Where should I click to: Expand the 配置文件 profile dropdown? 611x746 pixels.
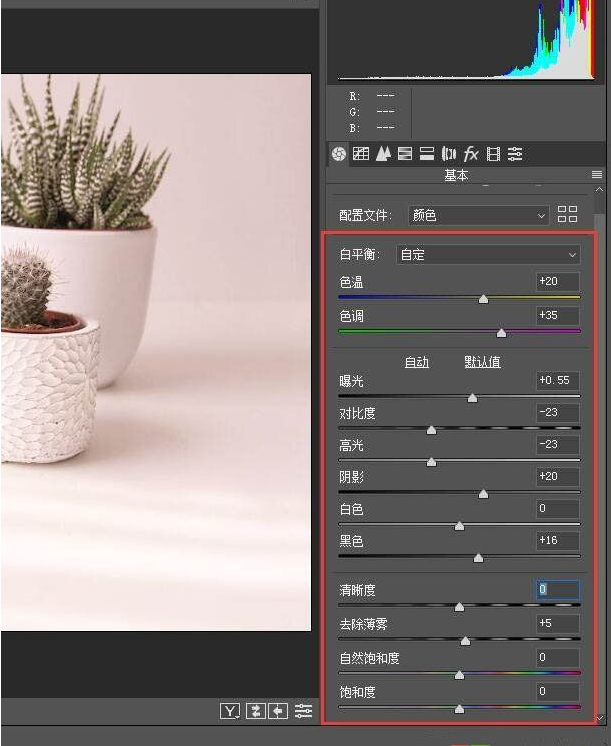coord(478,215)
